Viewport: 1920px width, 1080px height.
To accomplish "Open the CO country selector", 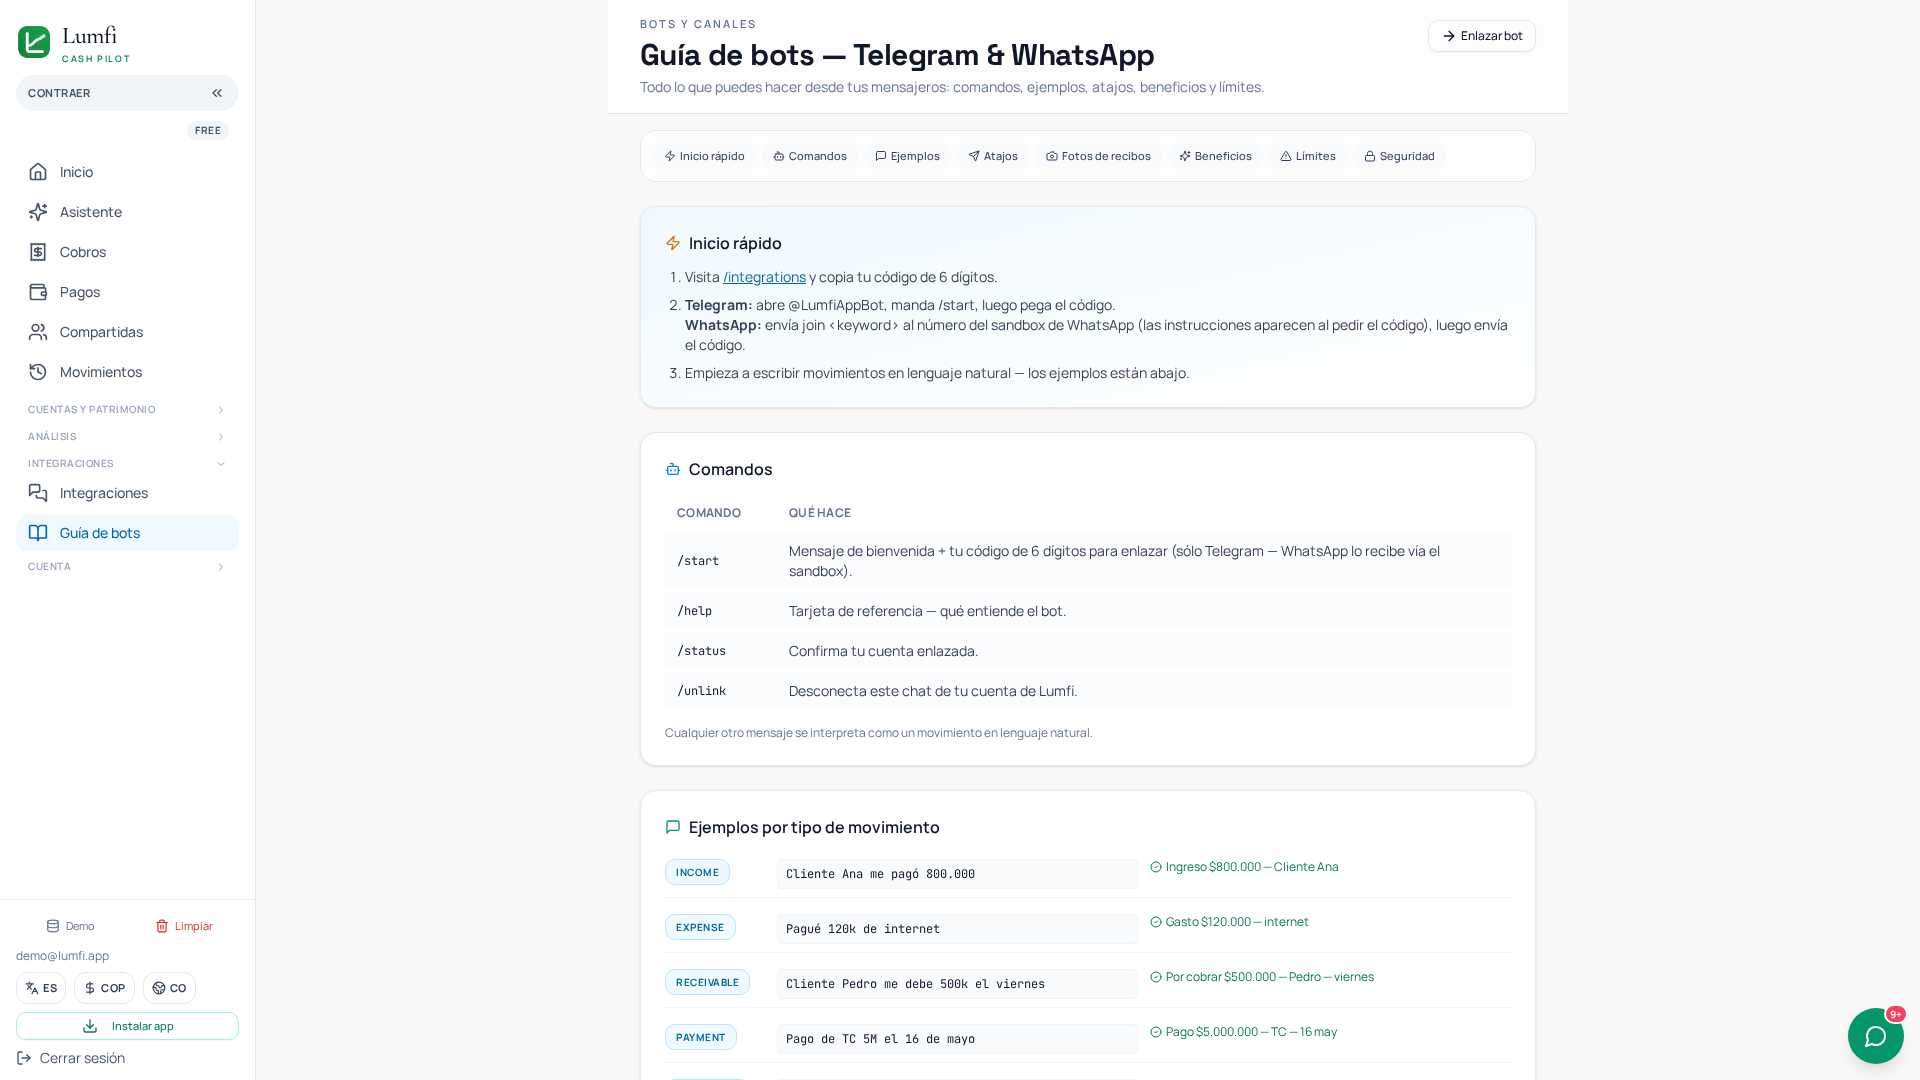I will click(x=169, y=988).
